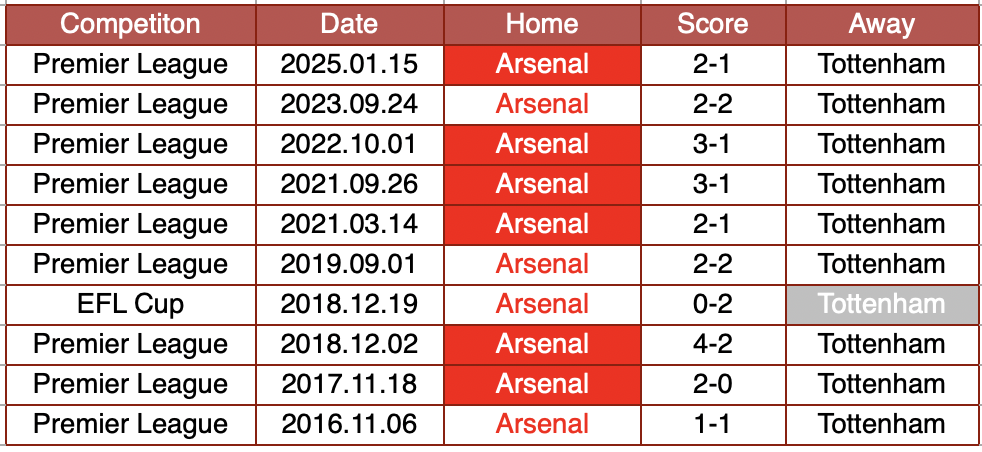Image resolution: width=982 pixels, height=452 pixels.
Task: Click the date cell 2021.03.14
Action: click(349, 224)
